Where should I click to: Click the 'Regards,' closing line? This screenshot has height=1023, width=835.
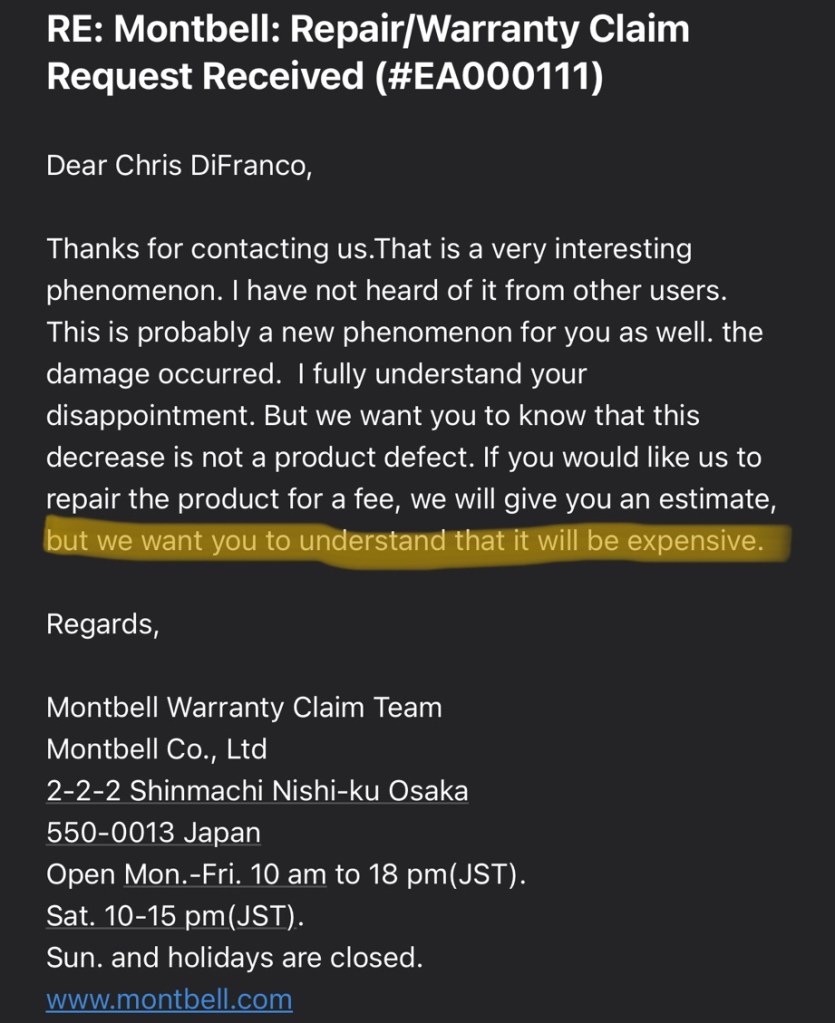(x=103, y=624)
